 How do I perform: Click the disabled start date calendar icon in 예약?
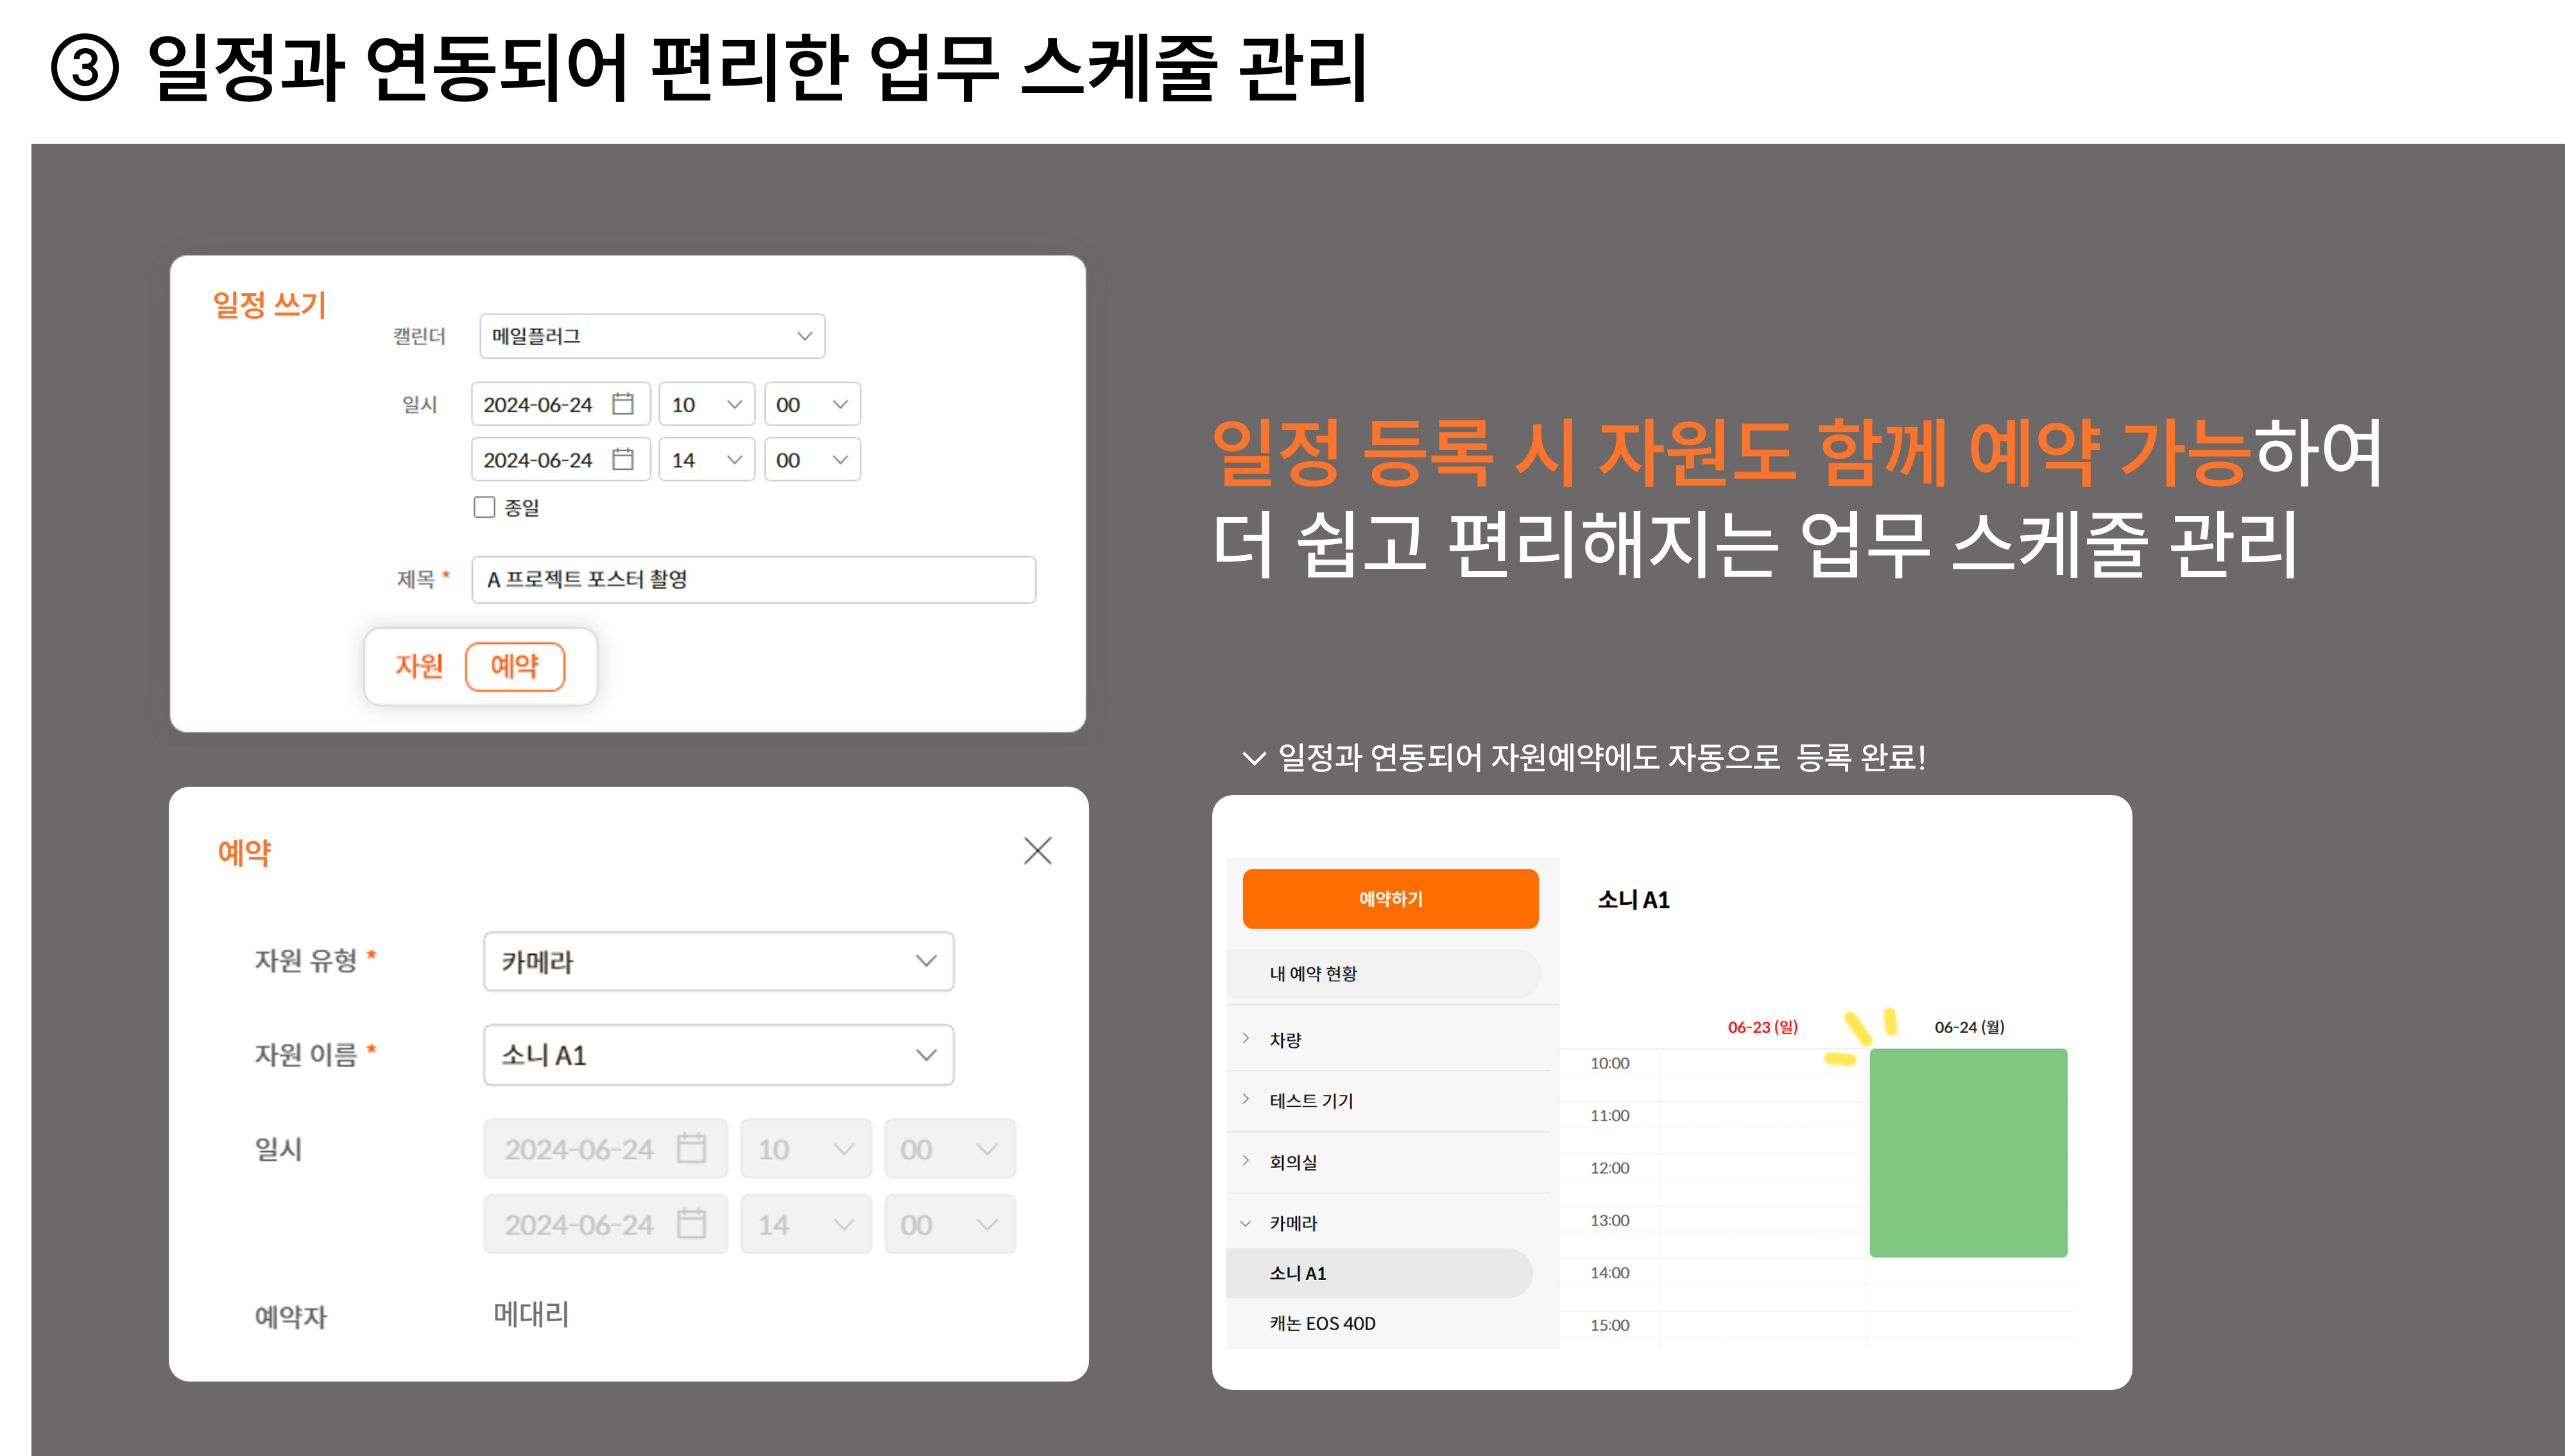tap(691, 1148)
